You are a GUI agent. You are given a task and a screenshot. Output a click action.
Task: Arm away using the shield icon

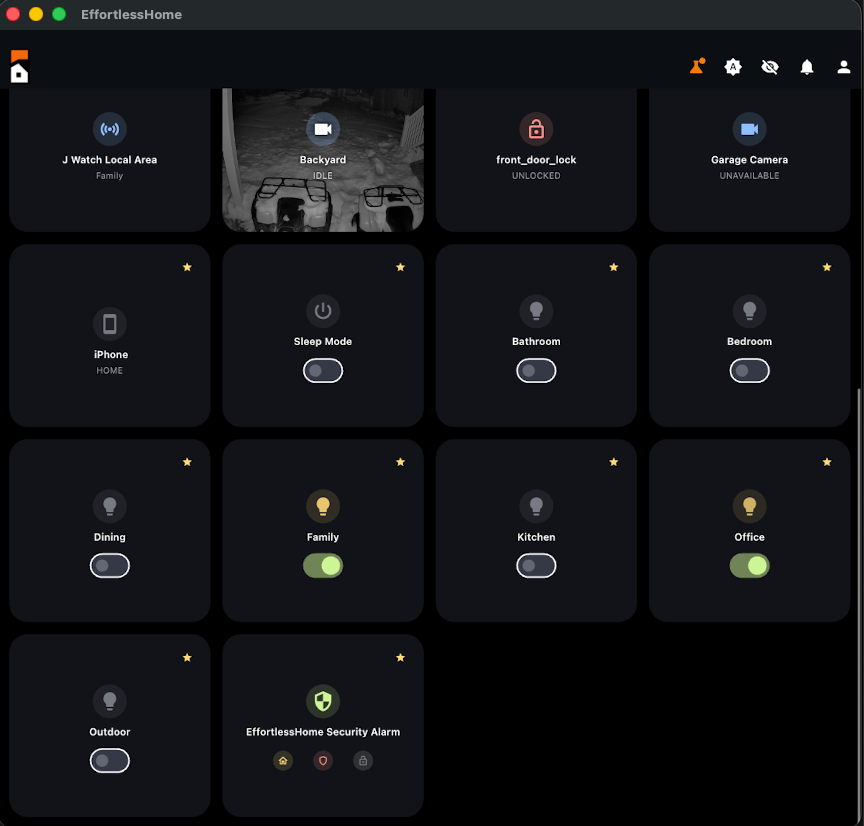click(322, 760)
